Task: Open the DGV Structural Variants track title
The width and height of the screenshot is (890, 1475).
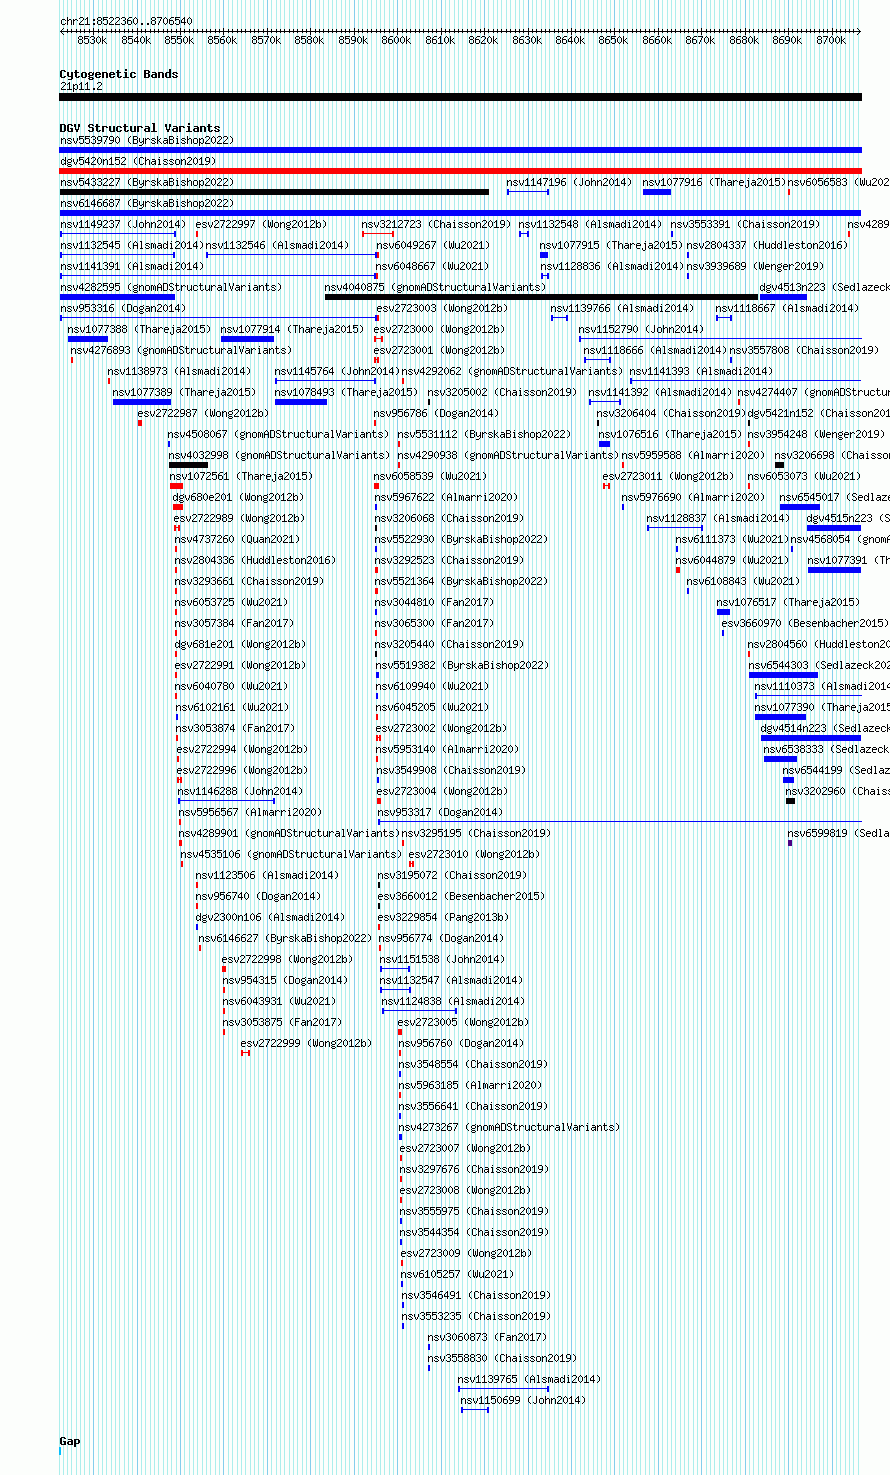Action: 140,128
